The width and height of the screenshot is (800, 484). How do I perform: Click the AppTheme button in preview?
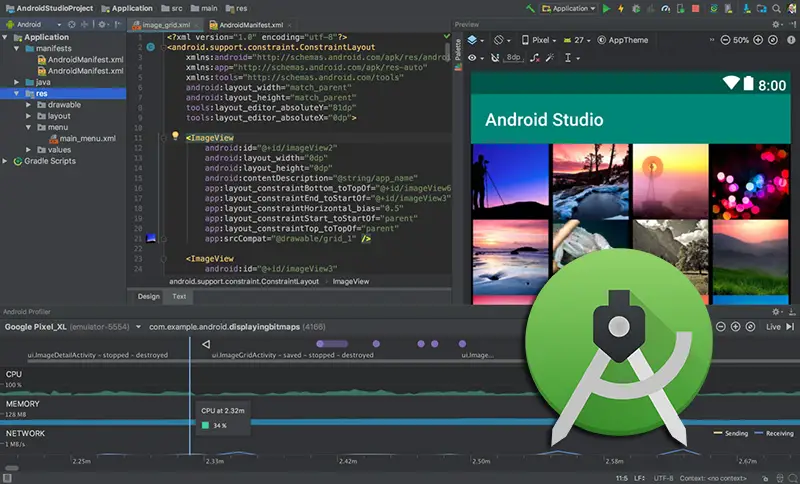point(625,40)
